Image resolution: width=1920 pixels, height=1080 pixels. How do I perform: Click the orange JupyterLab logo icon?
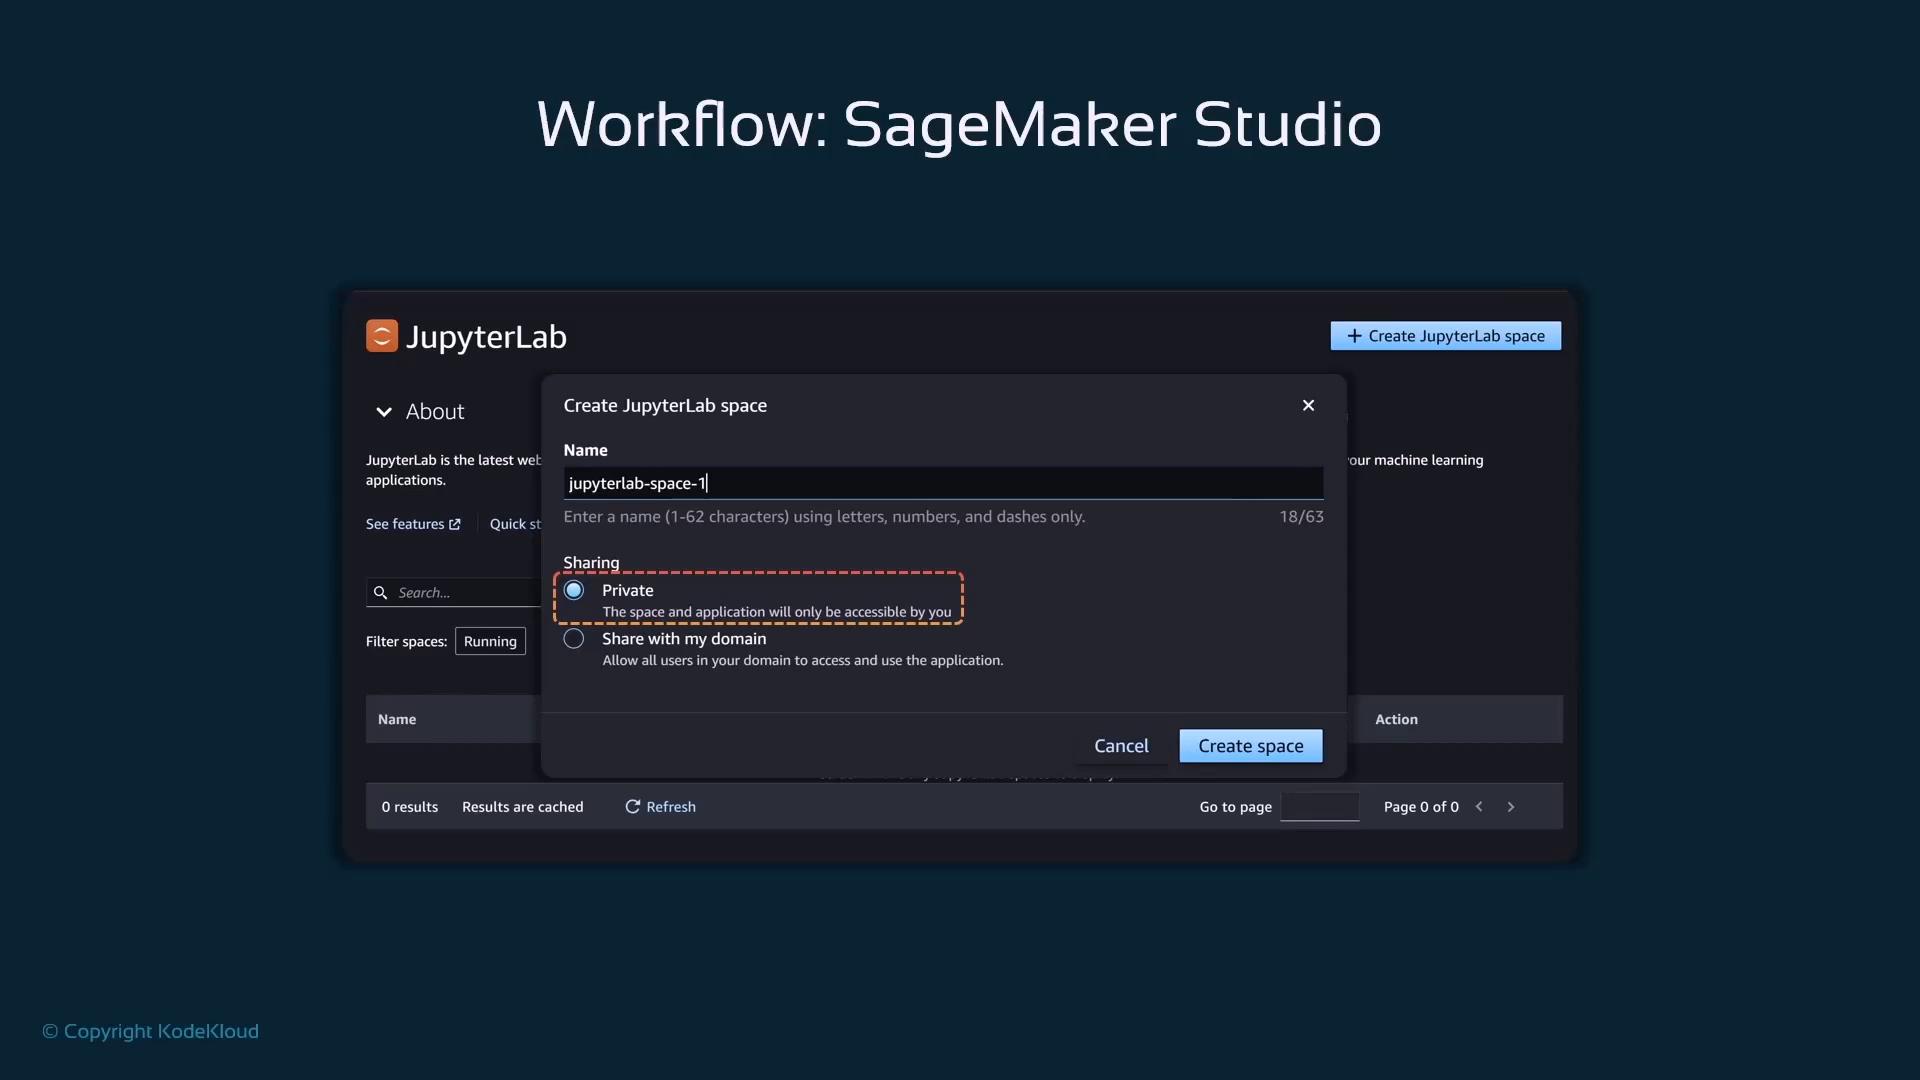pyautogui.click(x=381, y=336)
